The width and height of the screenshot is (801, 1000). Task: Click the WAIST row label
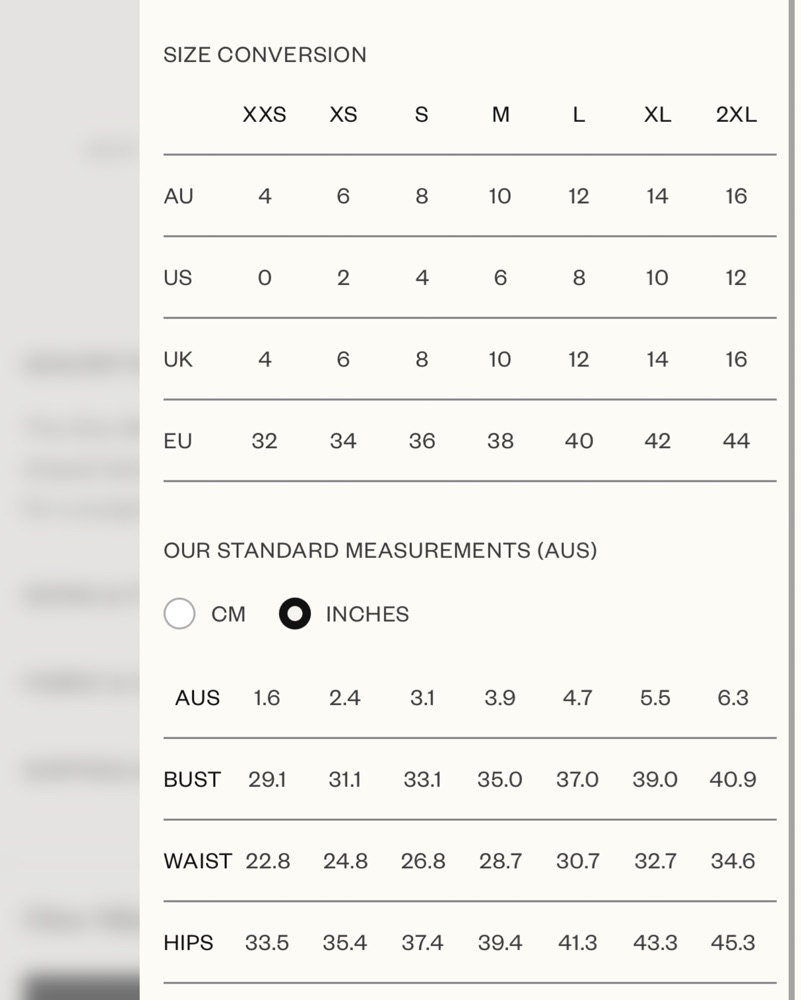point(198,861)
